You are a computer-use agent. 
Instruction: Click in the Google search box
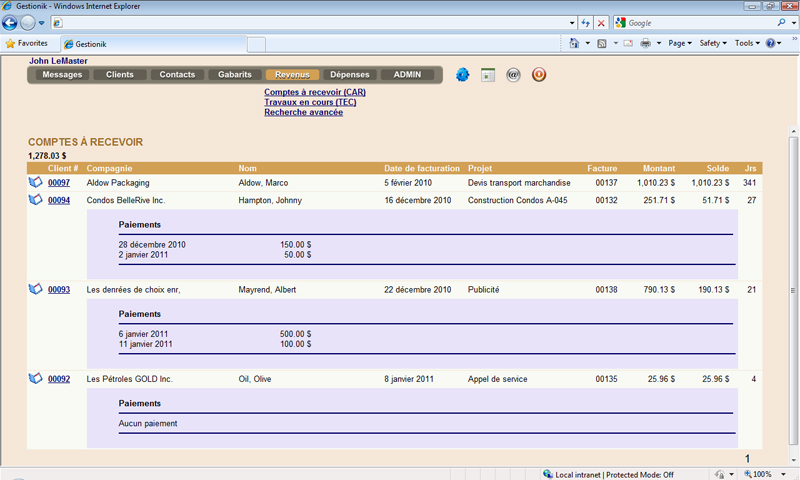pyautogui.click(x=699, y=23)
